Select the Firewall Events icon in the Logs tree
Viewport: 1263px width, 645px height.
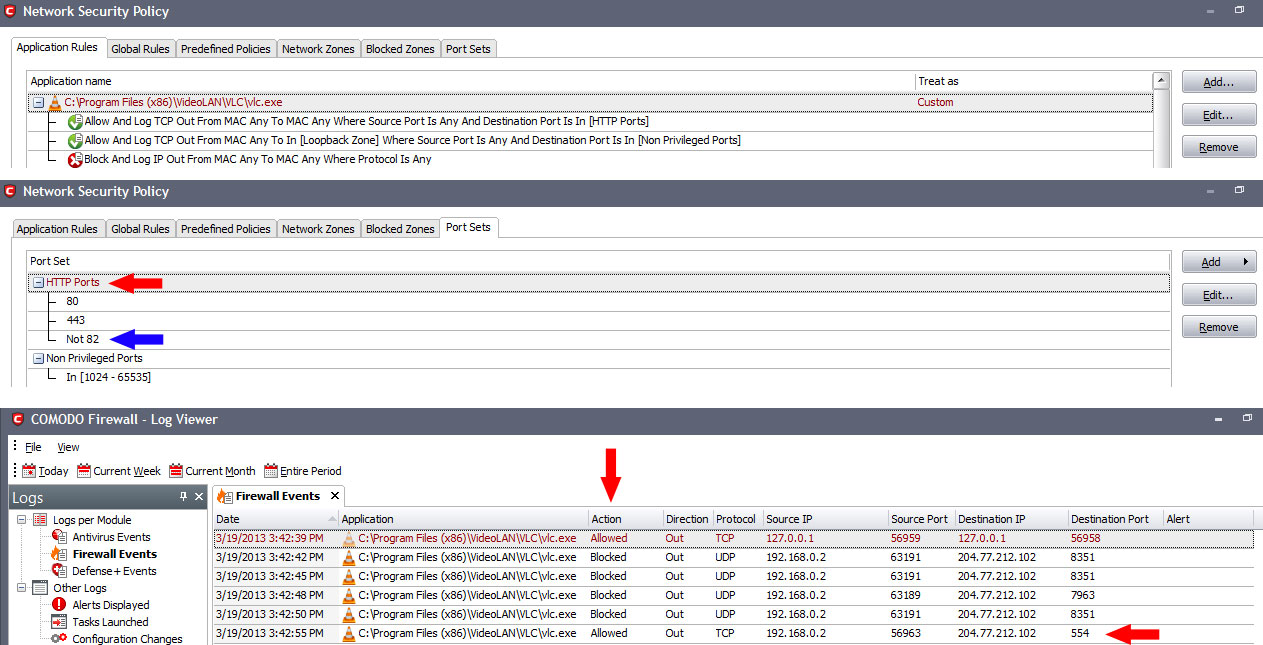tap(58, 554)
